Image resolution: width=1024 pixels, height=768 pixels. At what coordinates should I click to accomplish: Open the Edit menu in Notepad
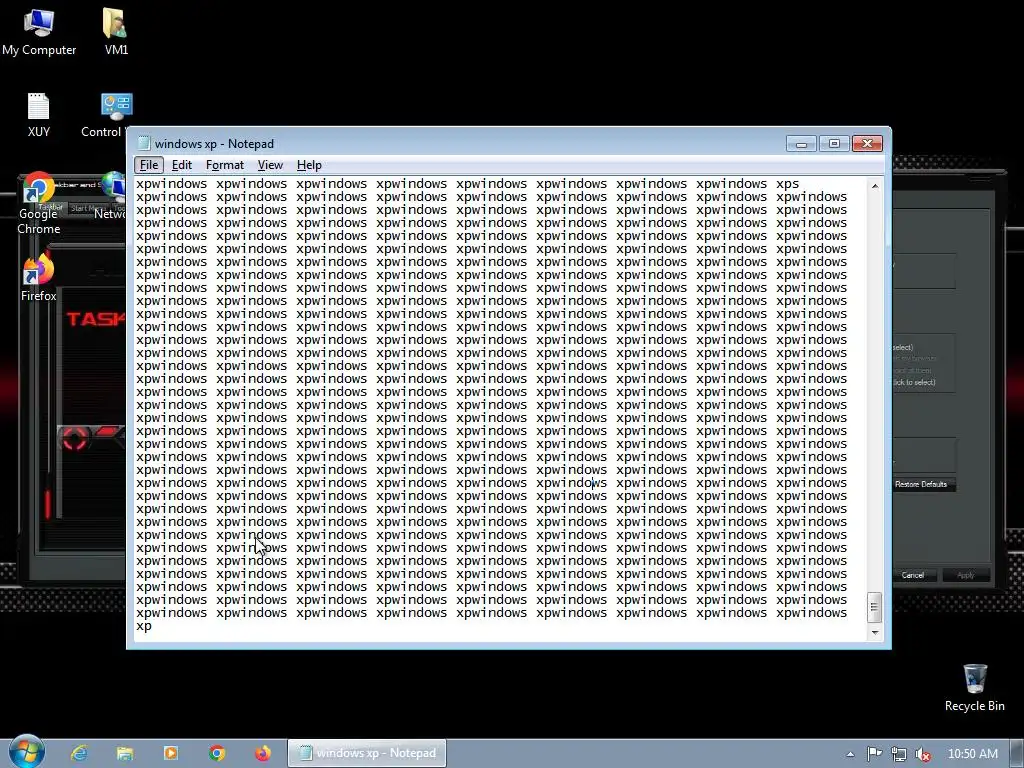coord(182,165)
